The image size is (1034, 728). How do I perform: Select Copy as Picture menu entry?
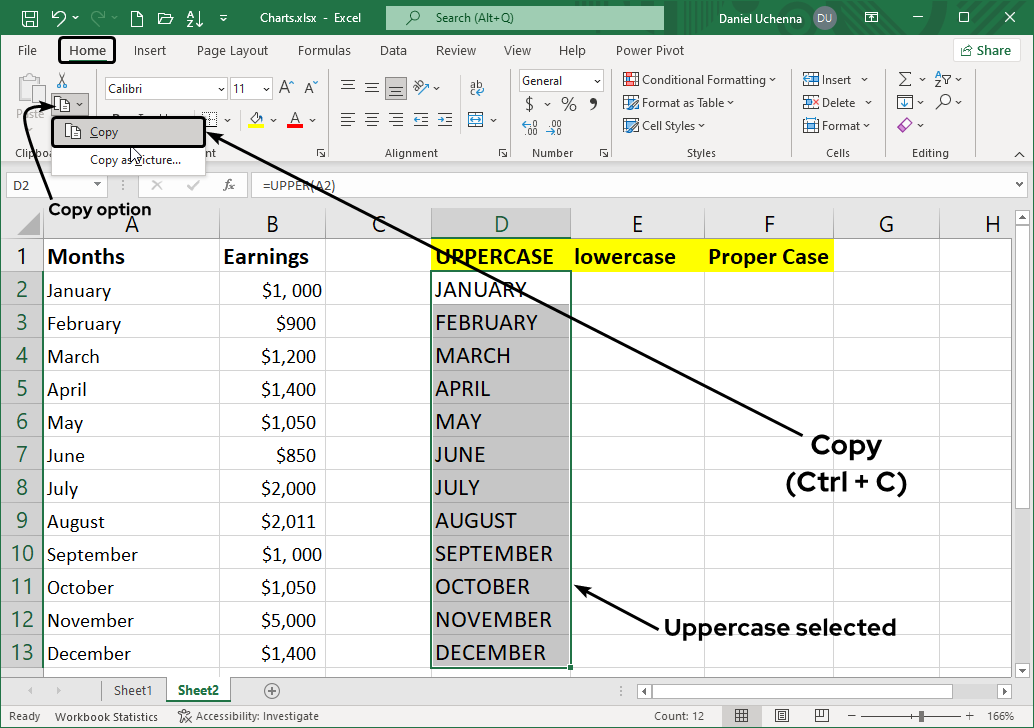135,160
